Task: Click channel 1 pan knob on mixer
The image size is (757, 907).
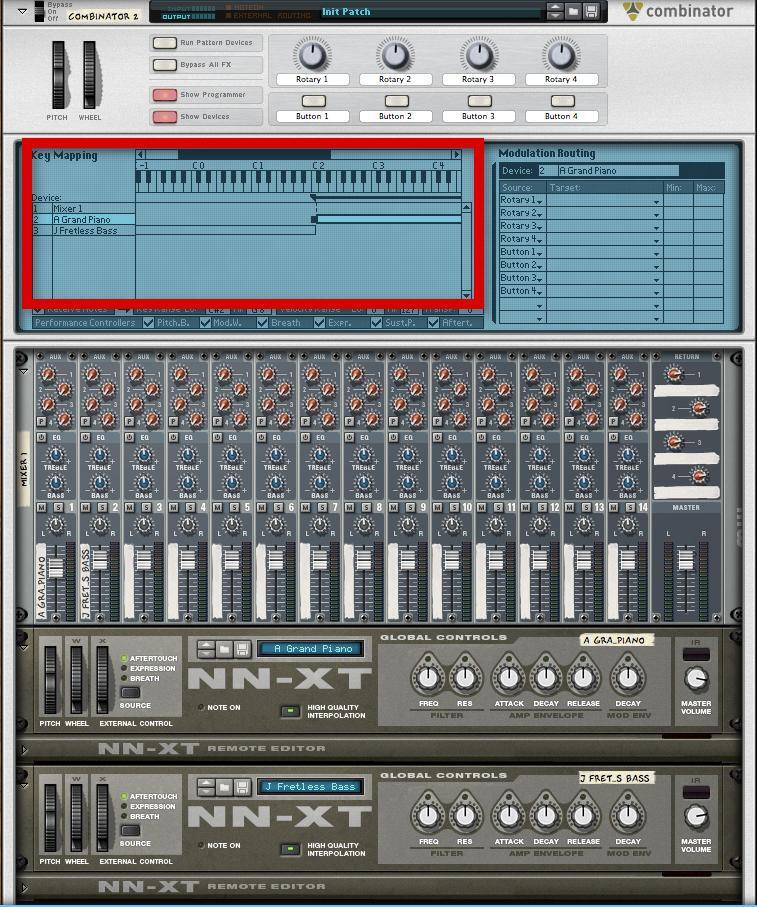Action: [x=56, y=525]
